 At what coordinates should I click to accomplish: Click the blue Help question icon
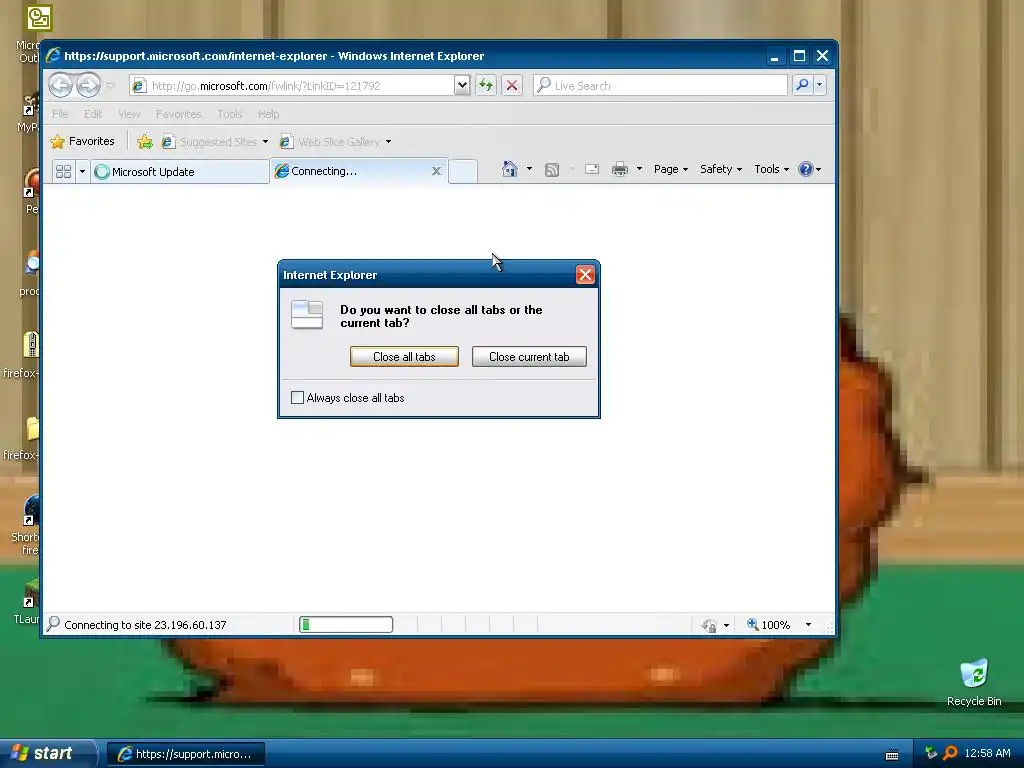pyautogui.click(x=806, y=169)
